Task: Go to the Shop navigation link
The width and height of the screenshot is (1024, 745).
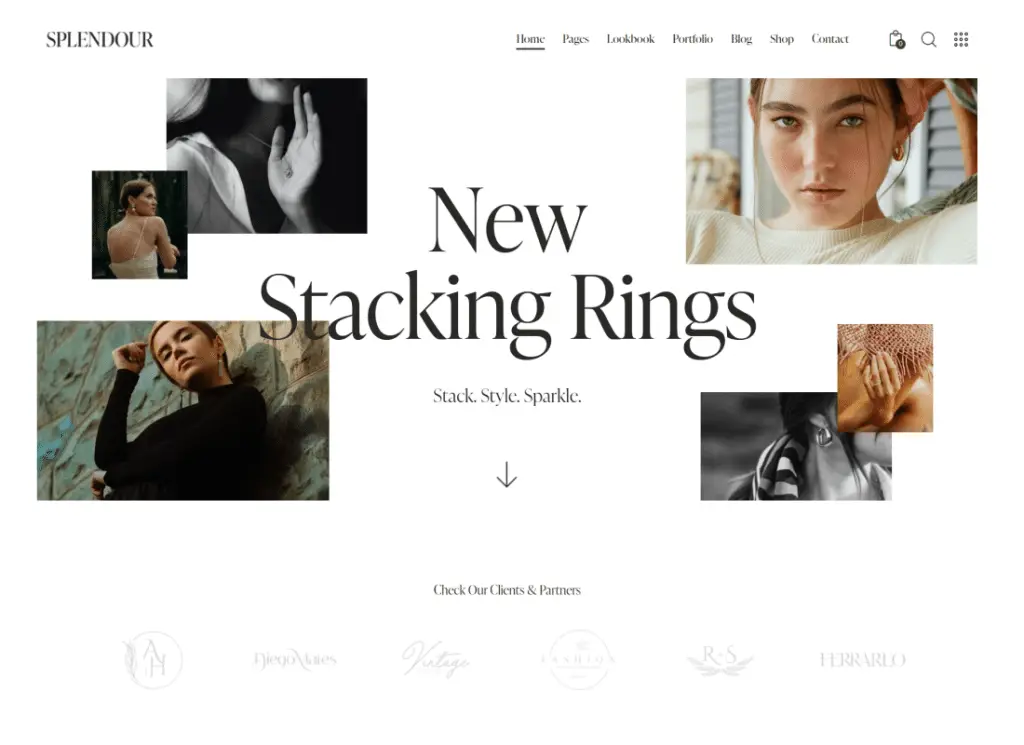Action: [782, 39]
